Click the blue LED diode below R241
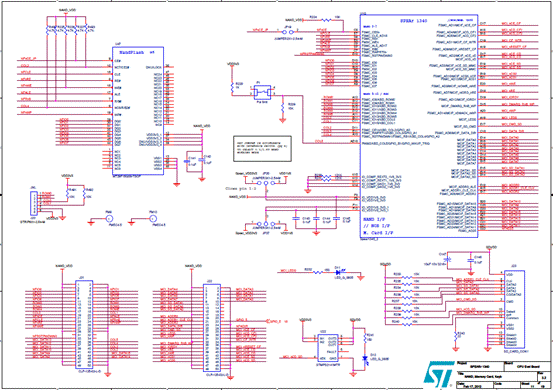 [365, 359]
